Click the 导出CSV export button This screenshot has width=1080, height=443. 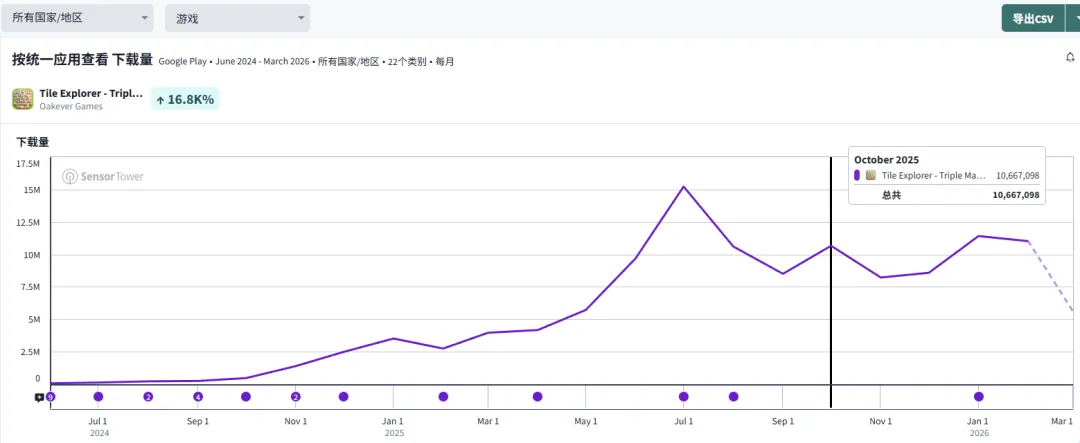(x=1032, y=19)
